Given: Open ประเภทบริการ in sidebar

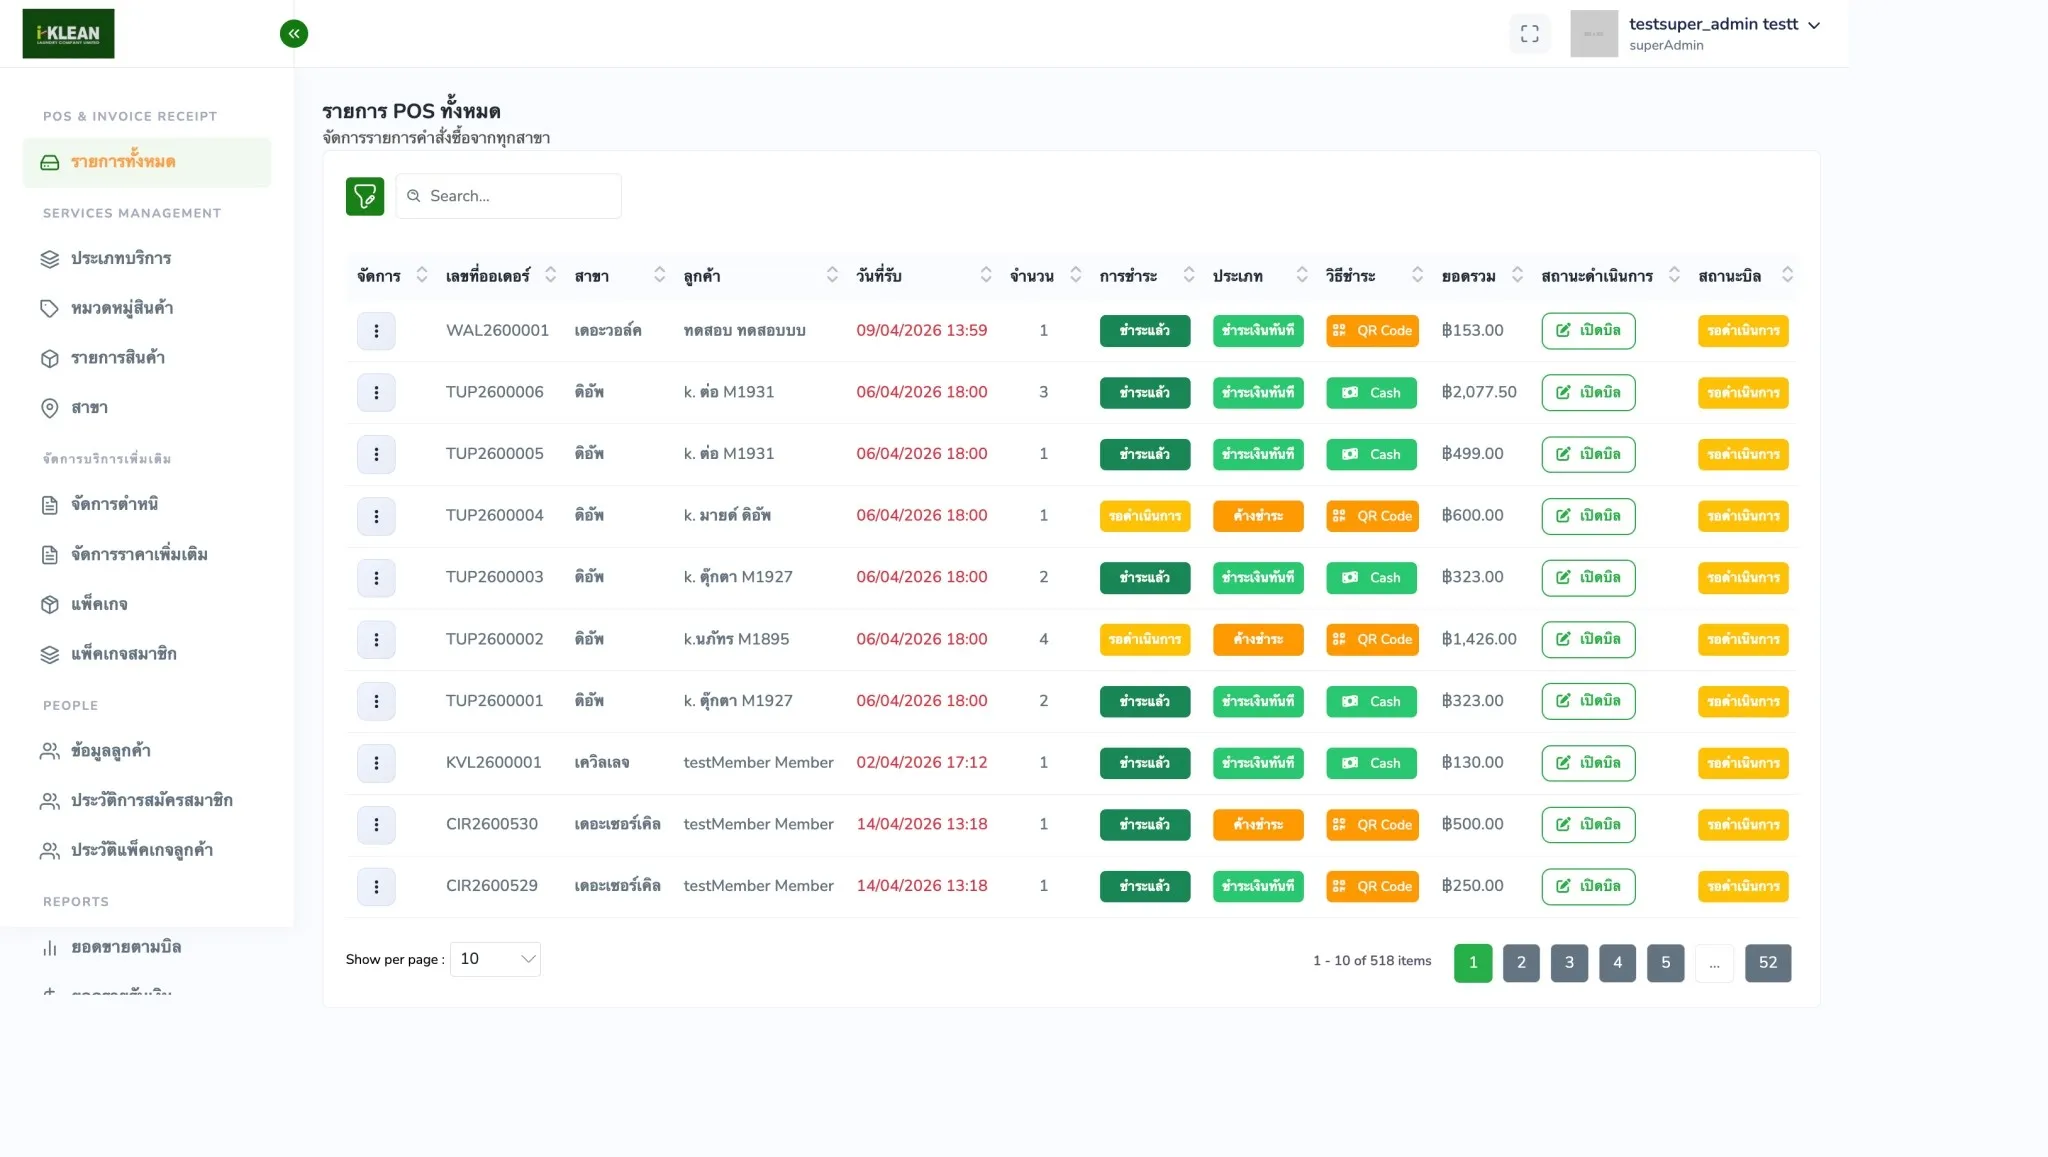Looking at the screenshot, I should [120, 258].
